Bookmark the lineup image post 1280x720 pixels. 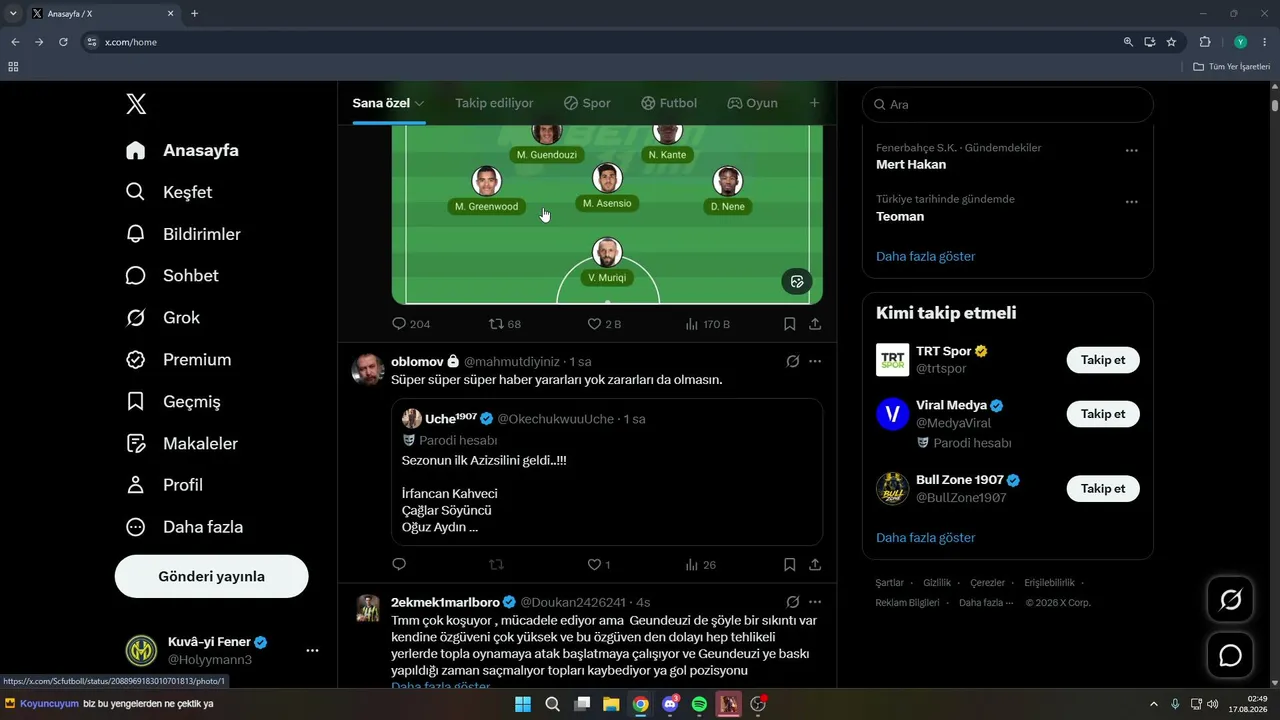pos(790,324)
